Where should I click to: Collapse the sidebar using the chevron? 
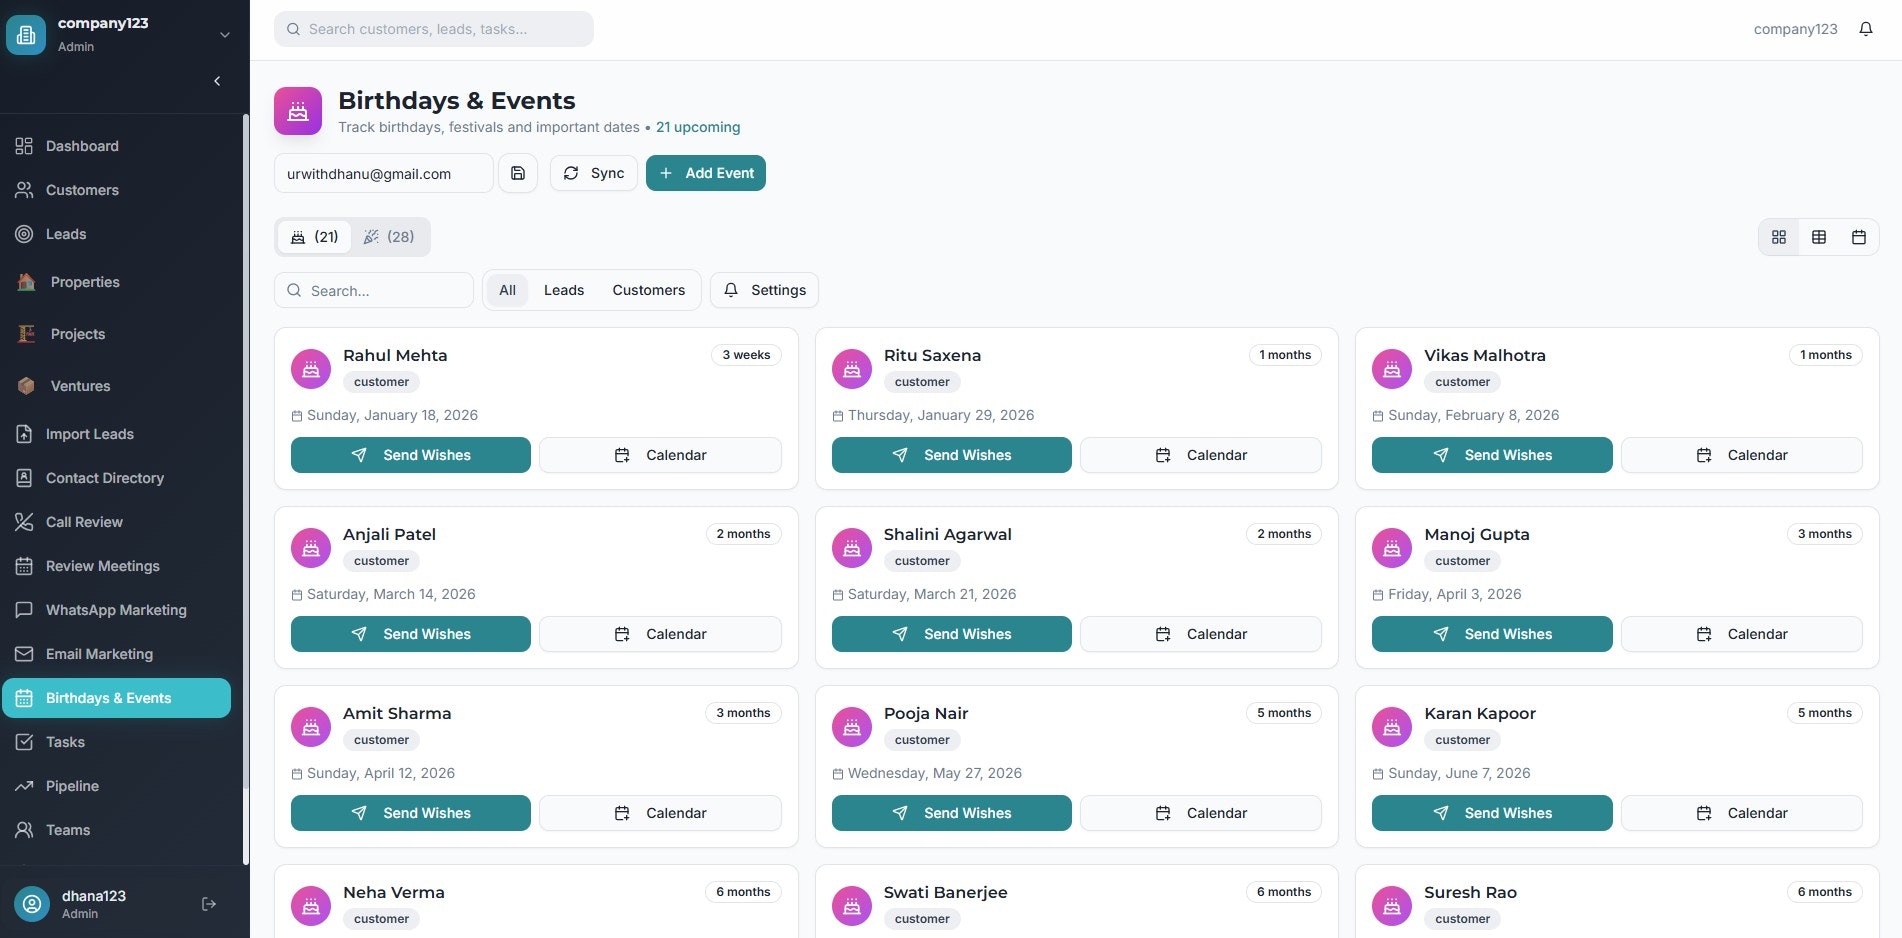tap(217, 80)
